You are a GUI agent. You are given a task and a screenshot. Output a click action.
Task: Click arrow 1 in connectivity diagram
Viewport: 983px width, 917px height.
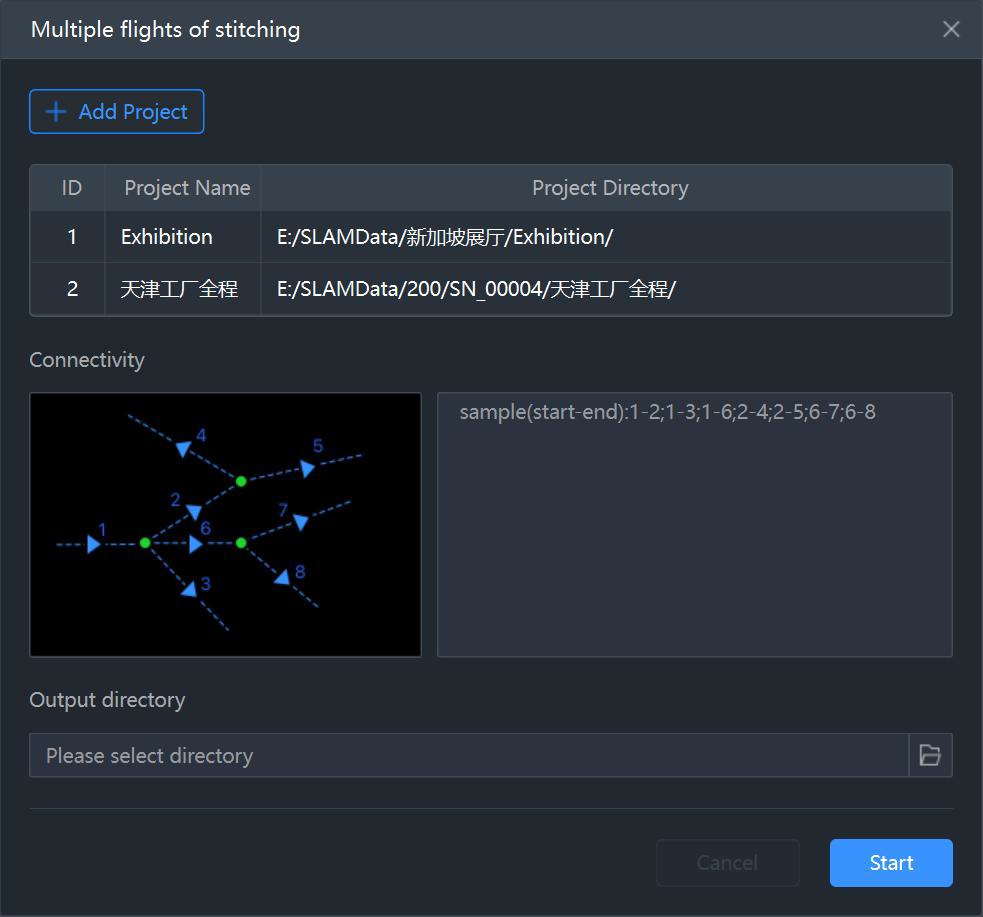pos(94,543)
